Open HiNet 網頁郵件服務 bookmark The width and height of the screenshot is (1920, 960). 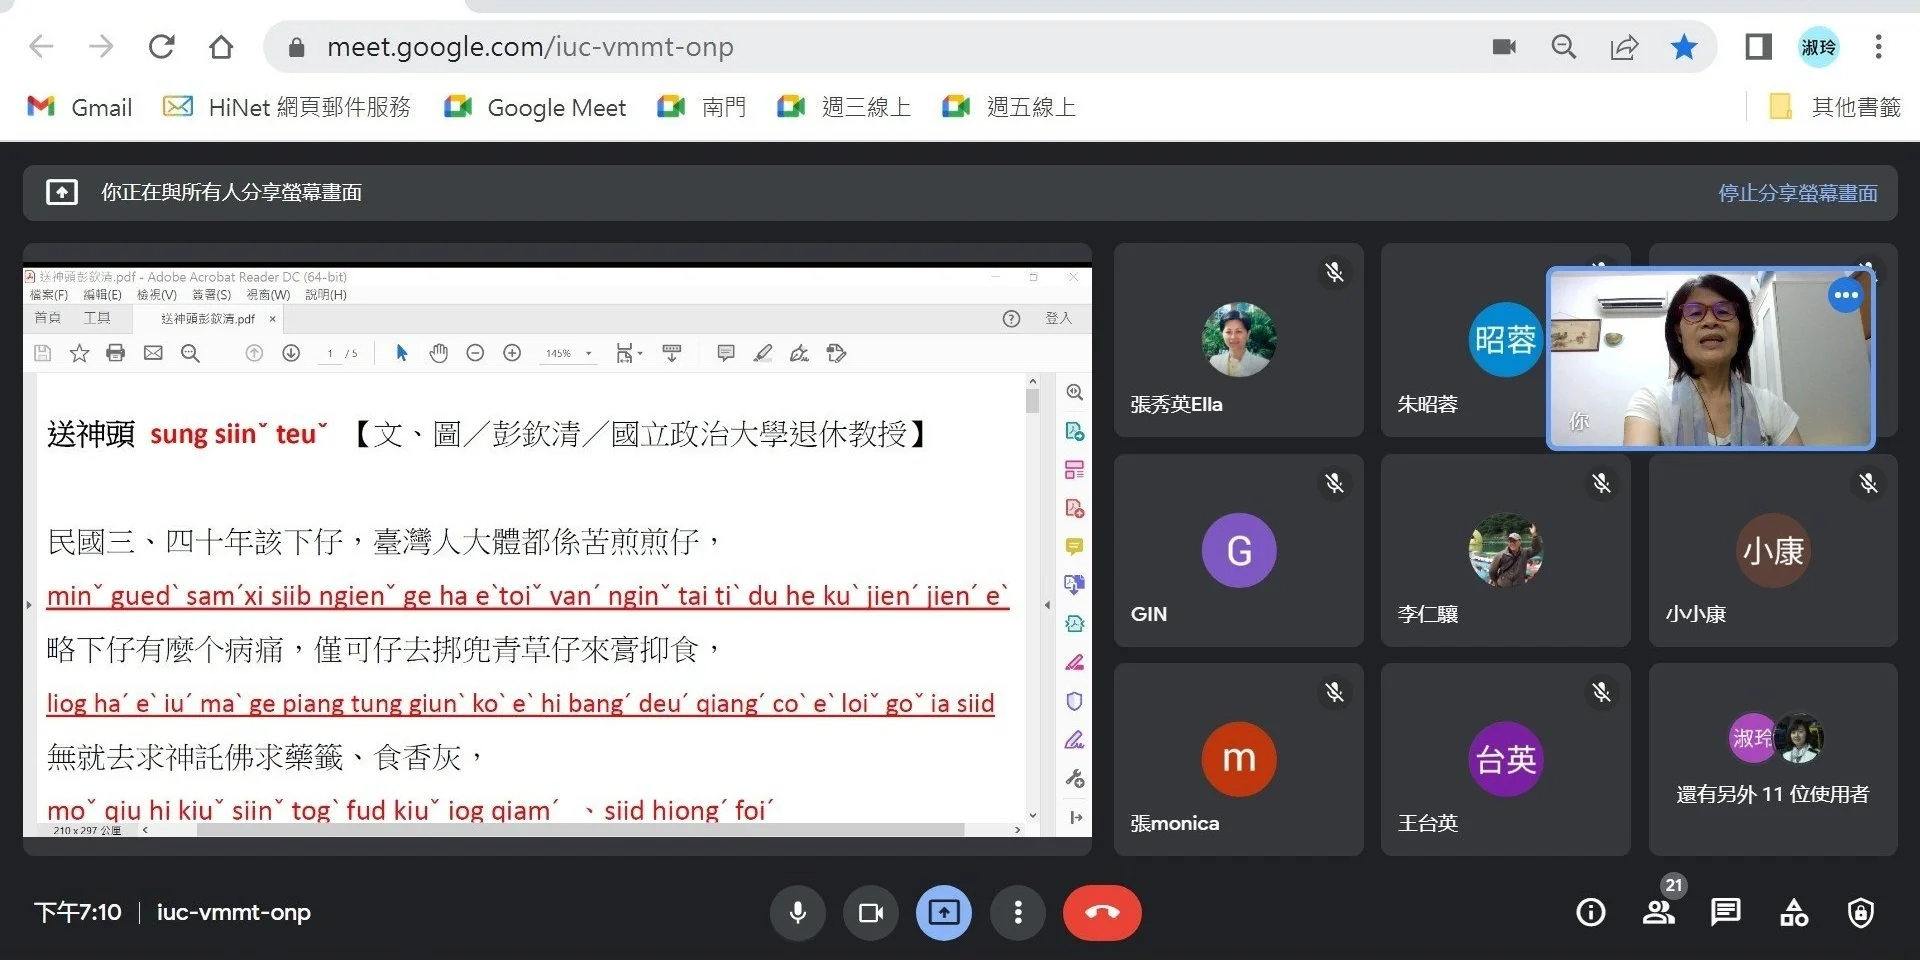point(287,107)
